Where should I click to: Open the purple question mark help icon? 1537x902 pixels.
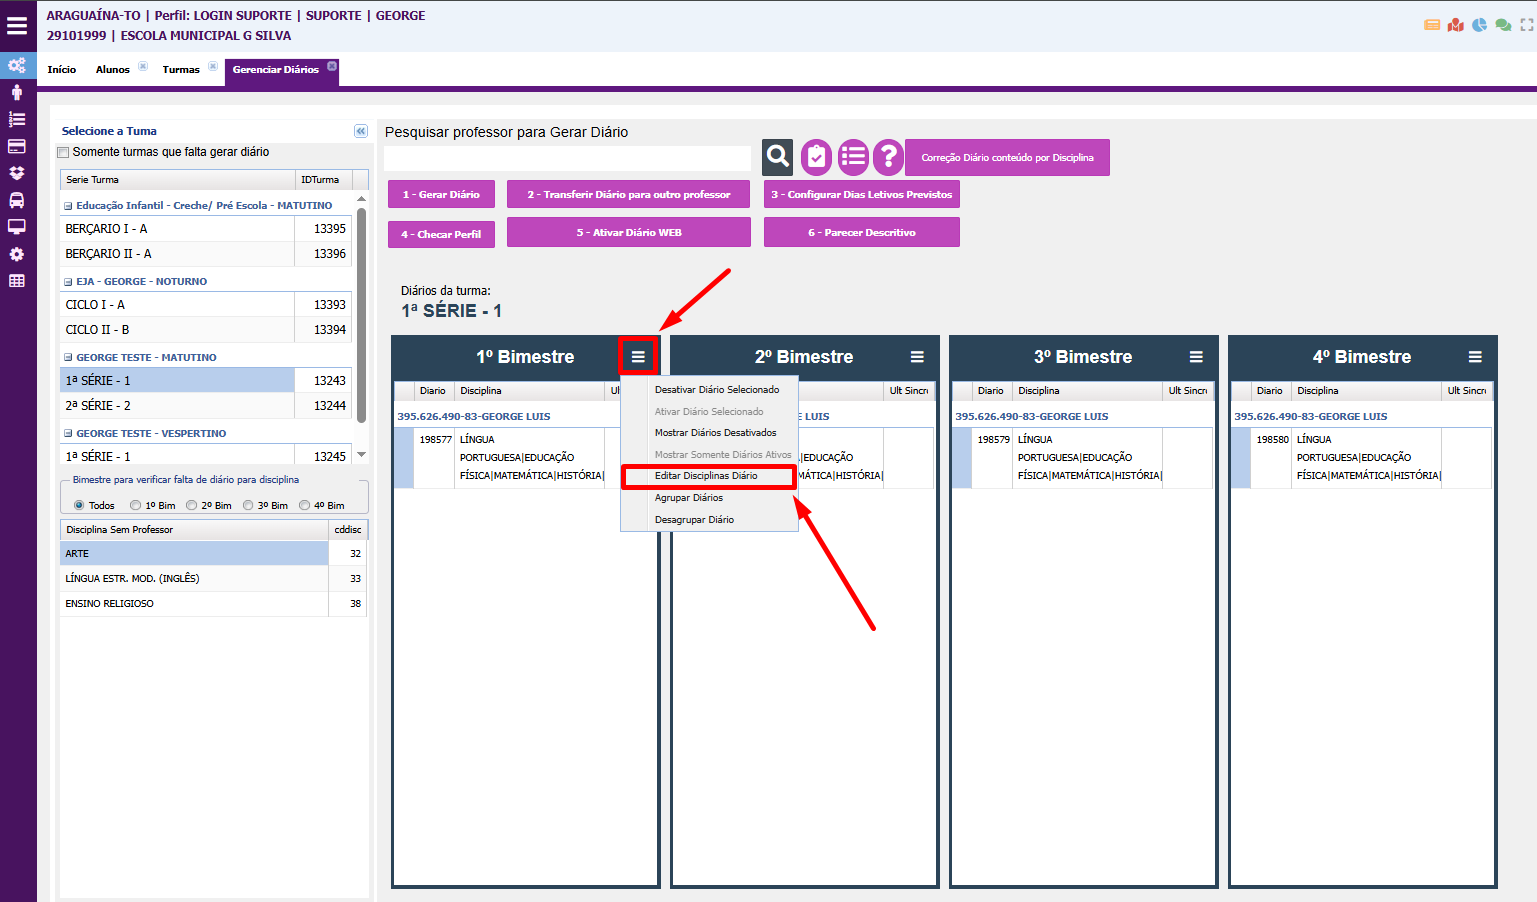pyautogui.click(x=888, y=157)
